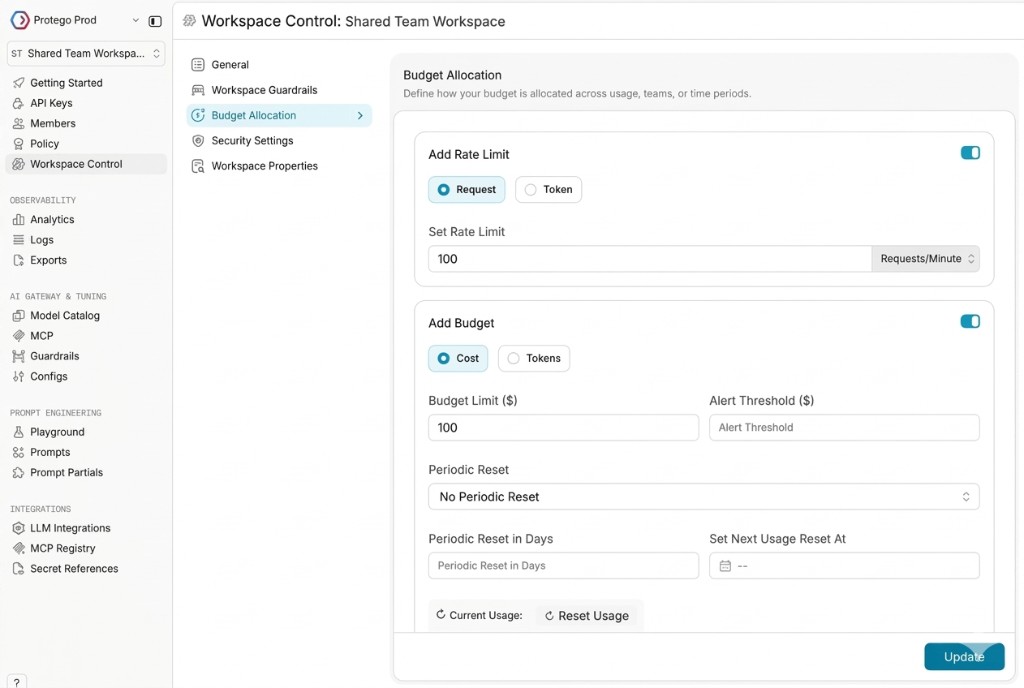Click the Logs list icon

click(x=18, y=240)
